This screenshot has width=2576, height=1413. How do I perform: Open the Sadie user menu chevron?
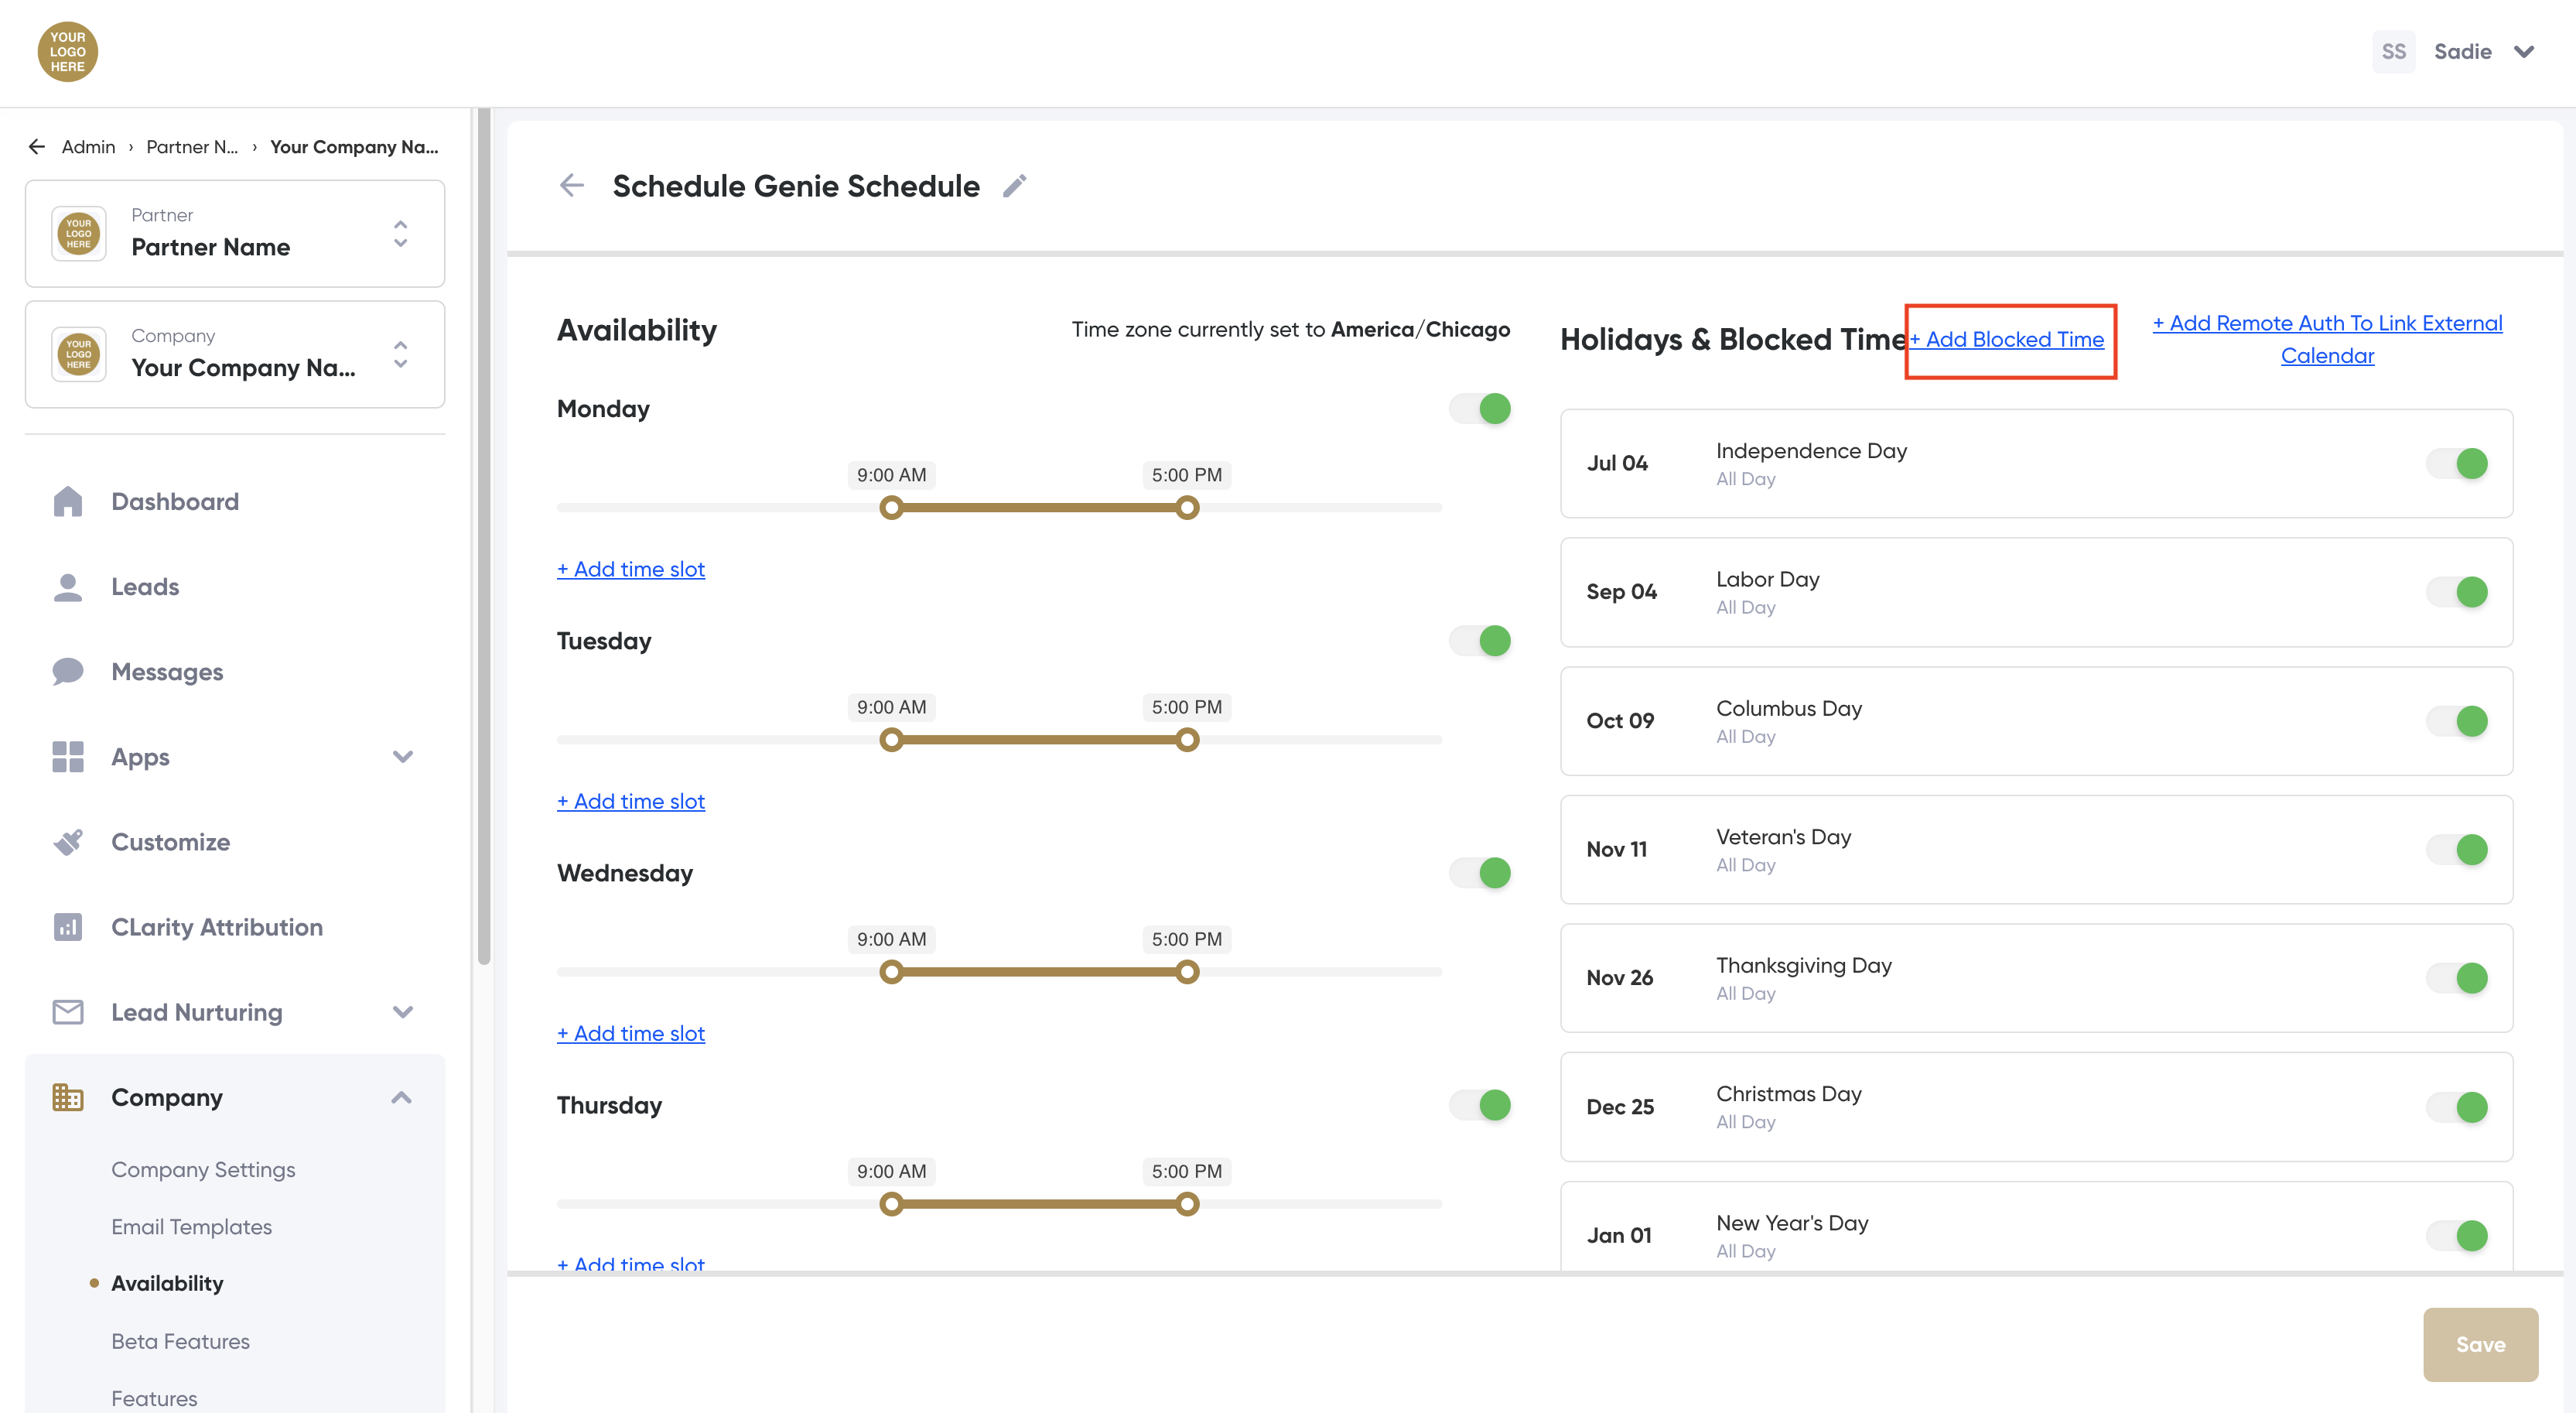point(2524,52)
